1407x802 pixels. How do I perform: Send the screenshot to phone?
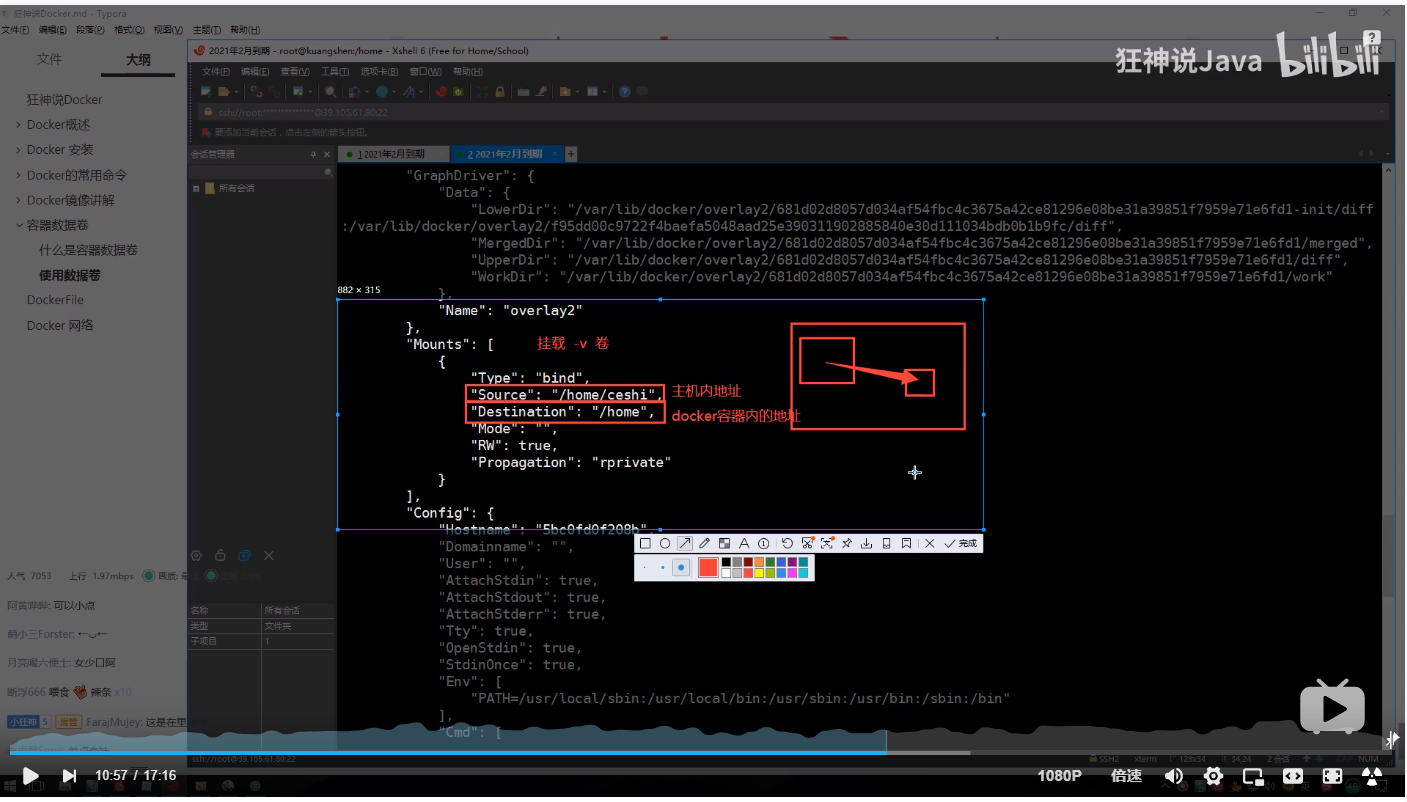(x=886, y=543)
